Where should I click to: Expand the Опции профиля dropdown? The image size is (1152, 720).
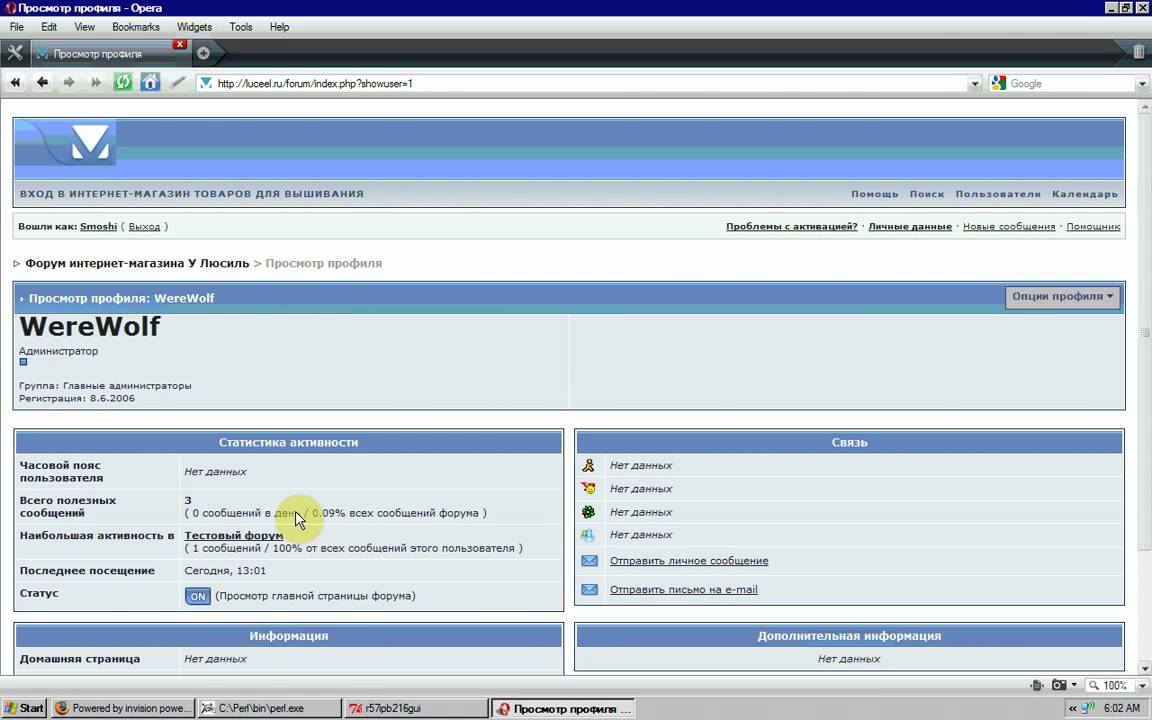tap(1062, 297)
